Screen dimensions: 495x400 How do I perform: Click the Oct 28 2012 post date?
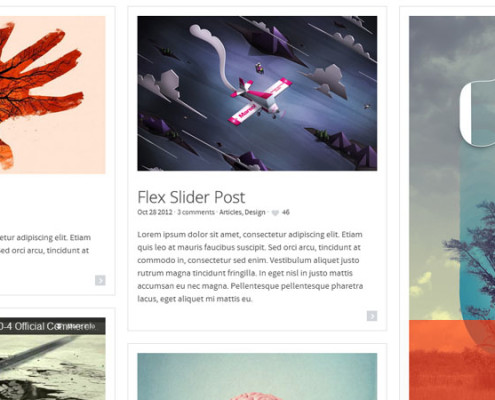tap(155, 212)
